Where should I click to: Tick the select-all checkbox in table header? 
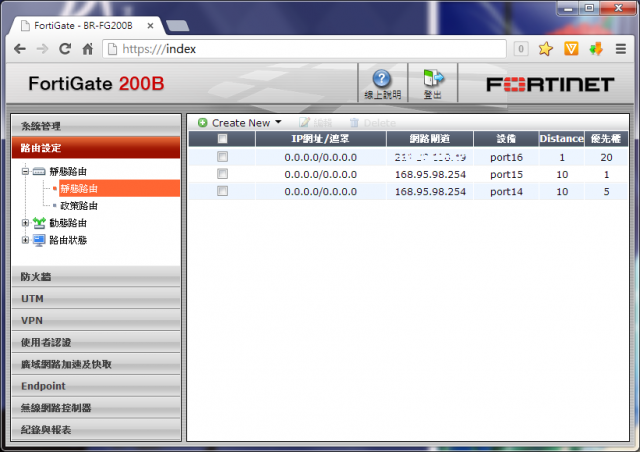[222, 139]
